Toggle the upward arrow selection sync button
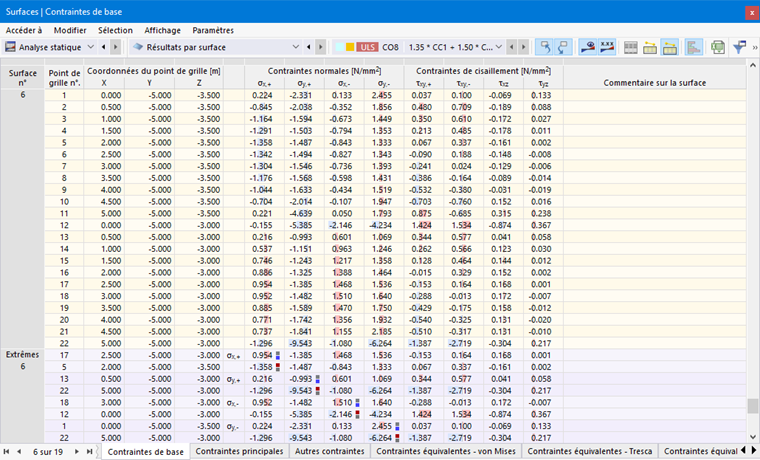Image resolution: width=760 pixels, height=460 pixels. pyautogui.click(x=545, y=48)
